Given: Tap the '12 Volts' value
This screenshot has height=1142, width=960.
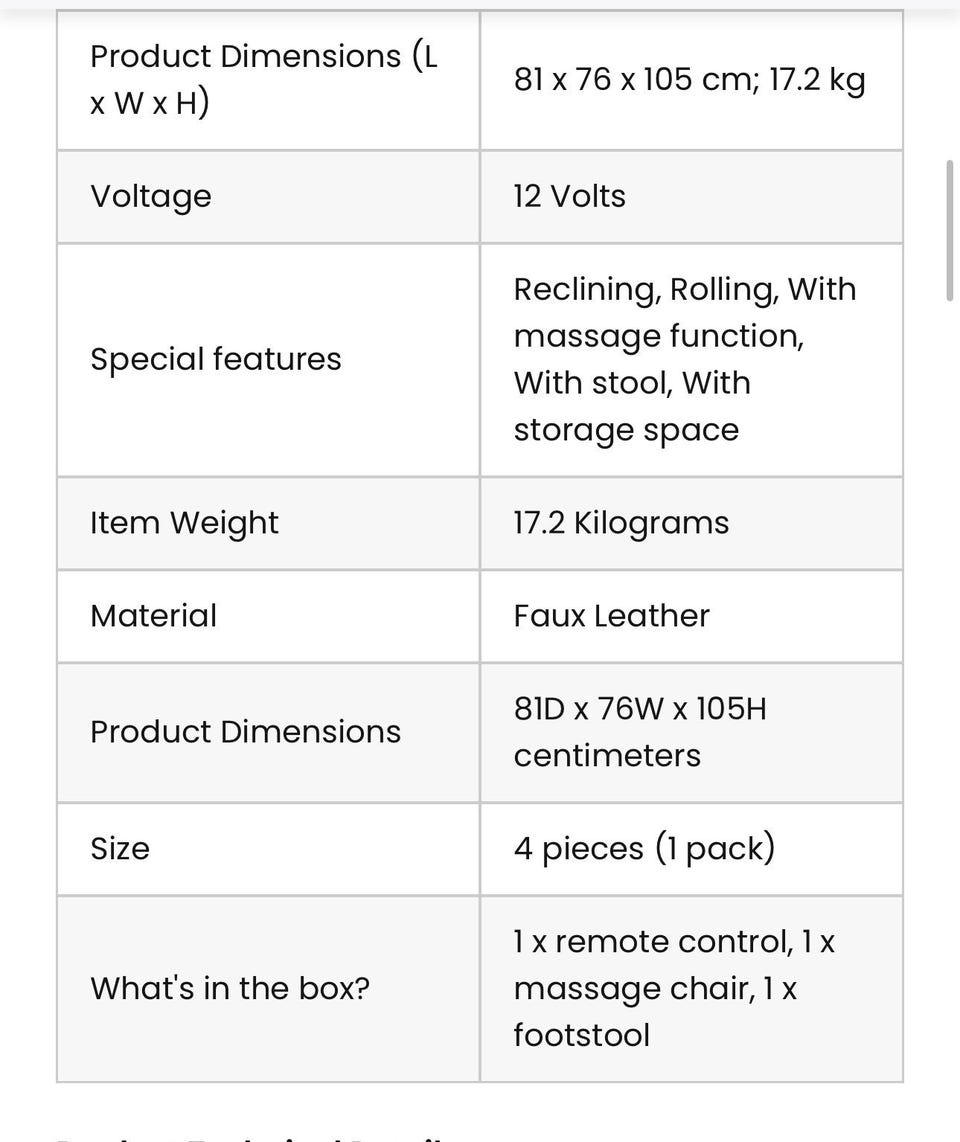Looking at the screenshot, I should point(569,196).
